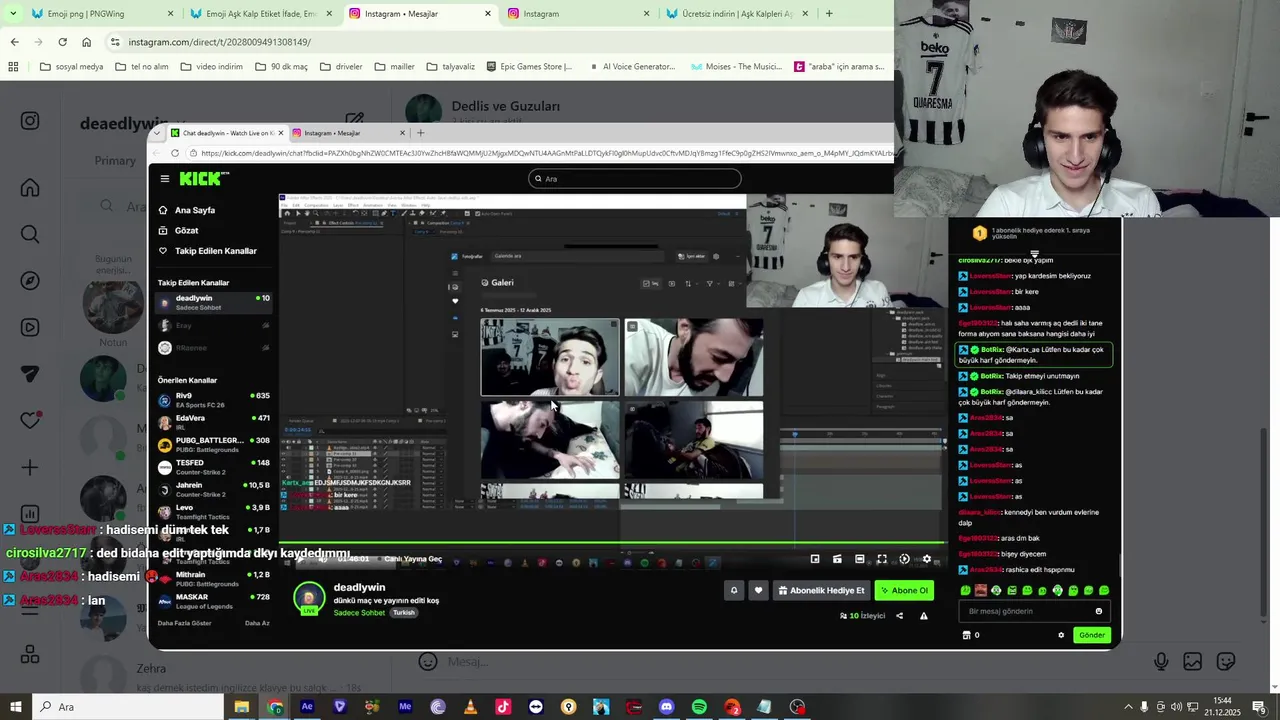
Task: Open driveler bookmarks folder
Action: [x=341, y=67]
